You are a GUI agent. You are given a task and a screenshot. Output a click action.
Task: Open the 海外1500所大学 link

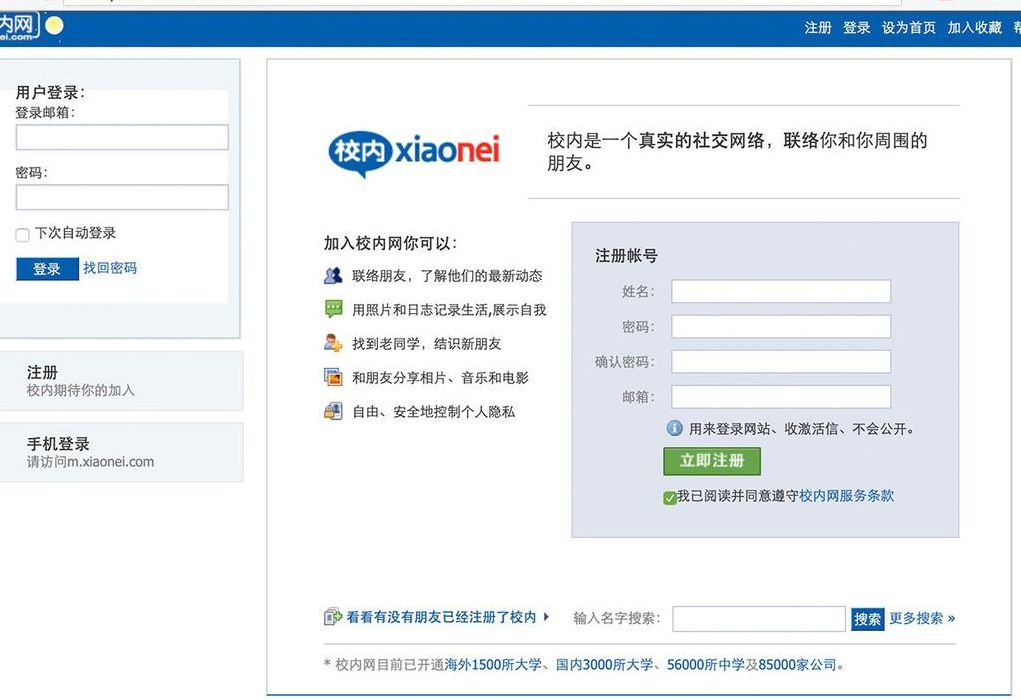[493, 664]
